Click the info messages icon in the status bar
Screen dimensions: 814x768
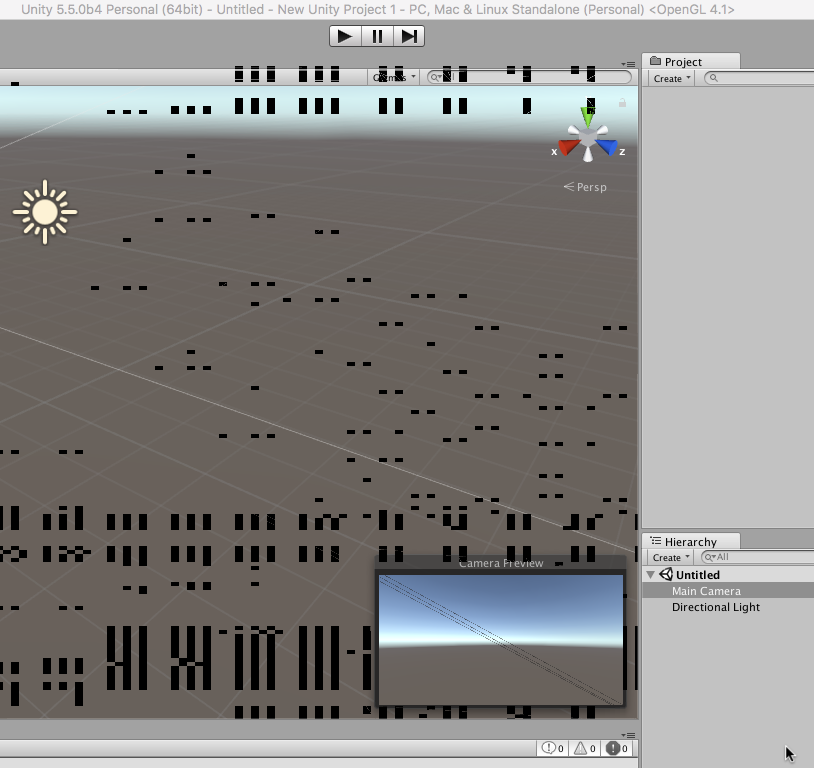(549, 748)
